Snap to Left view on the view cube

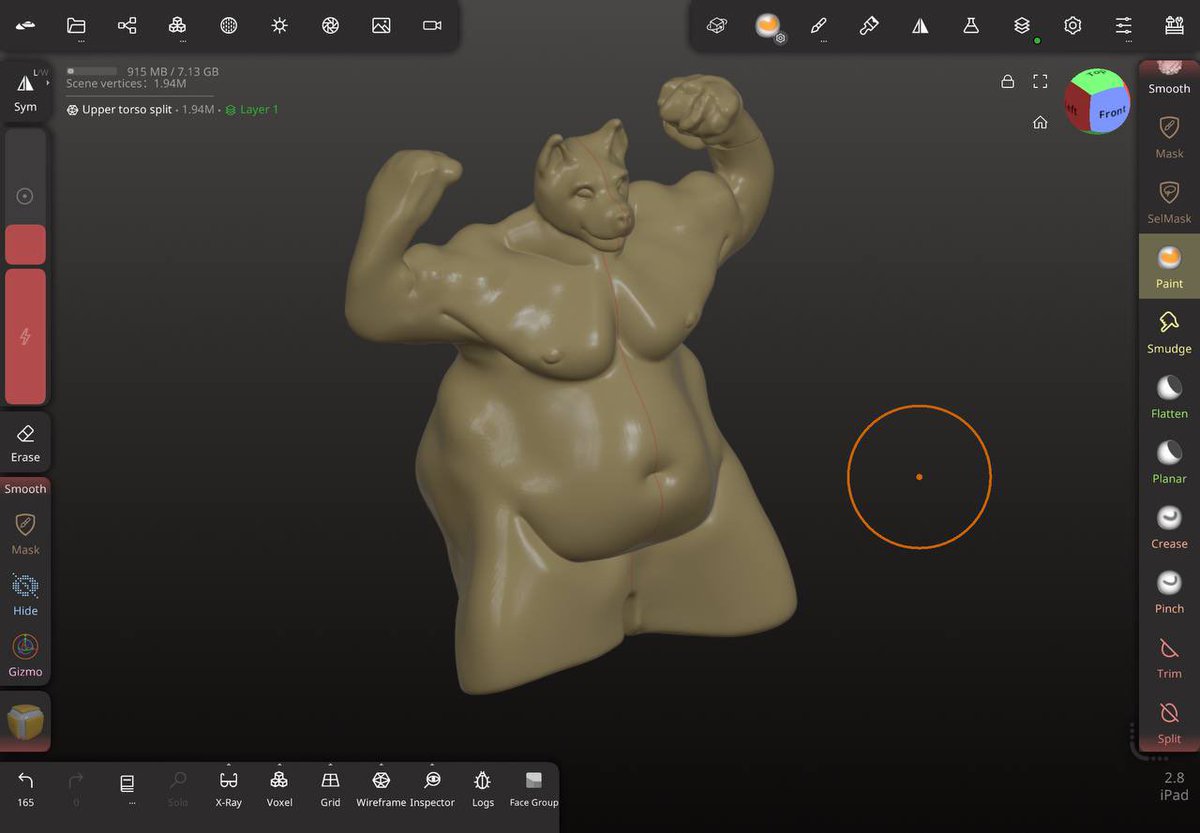[x=1074, y=107]
